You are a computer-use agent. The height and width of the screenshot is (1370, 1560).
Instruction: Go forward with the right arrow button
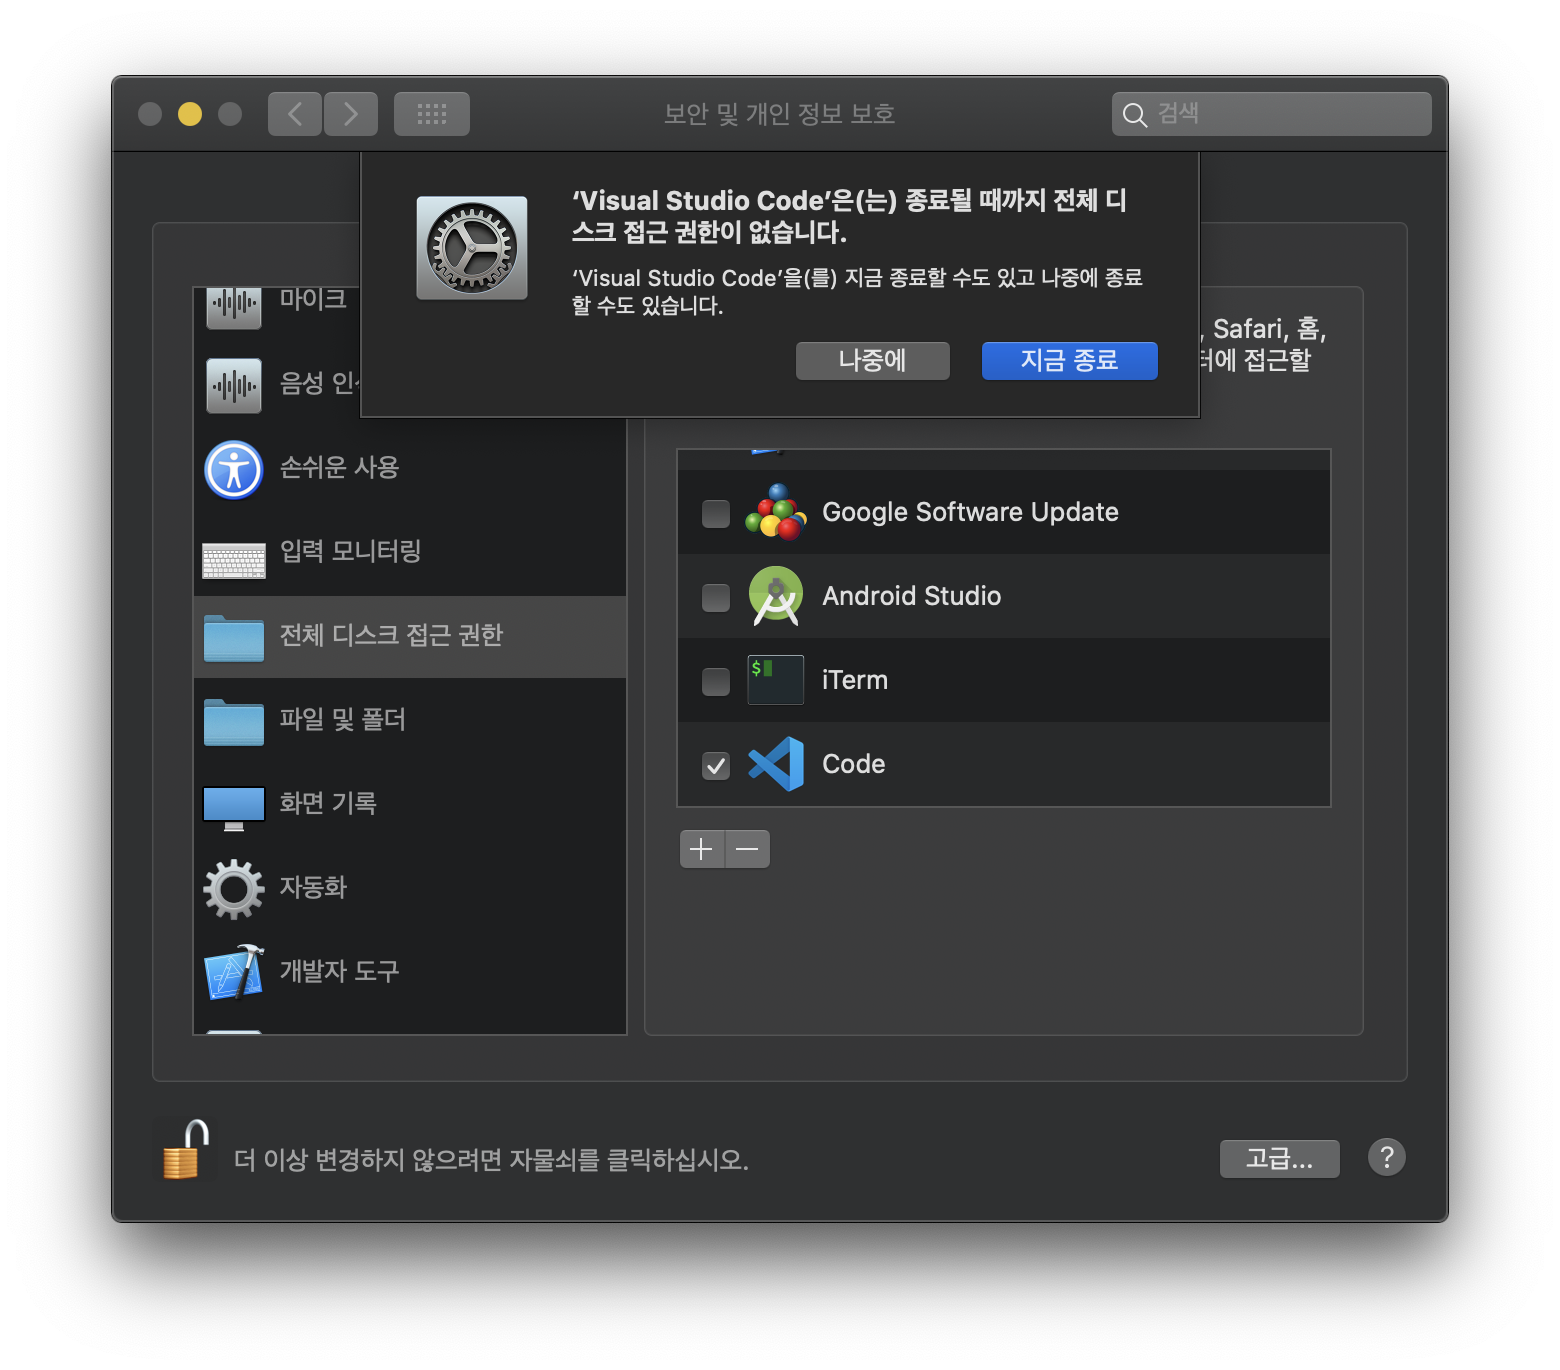tap(351, 114)
